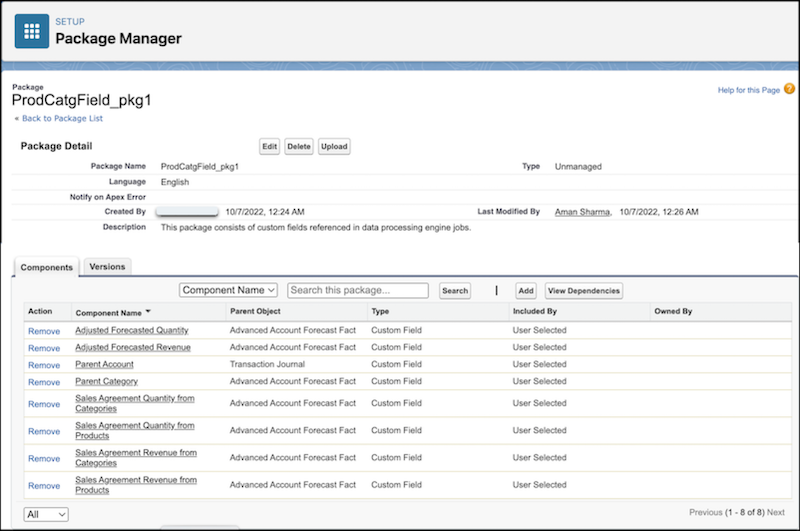The height and width of the screenshot is (531, 800).
Task: Open Sales Agreement Quantity from Categories link
Action: click(135, 403)
